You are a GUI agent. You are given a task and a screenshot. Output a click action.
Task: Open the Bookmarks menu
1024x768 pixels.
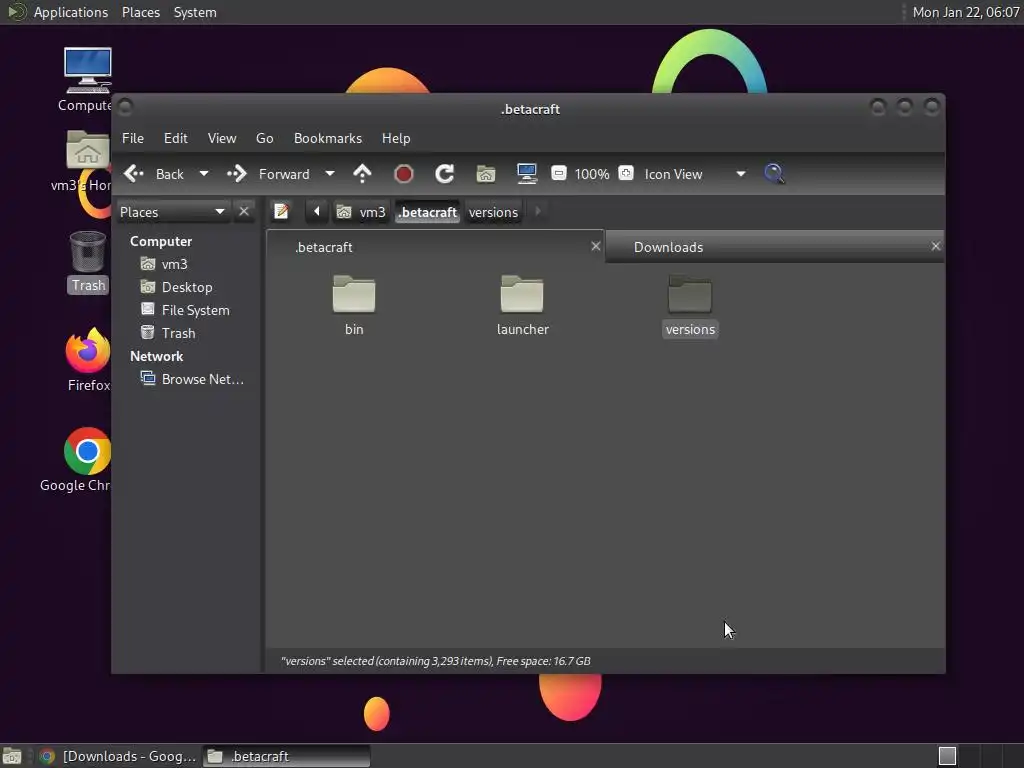[328, 138]
